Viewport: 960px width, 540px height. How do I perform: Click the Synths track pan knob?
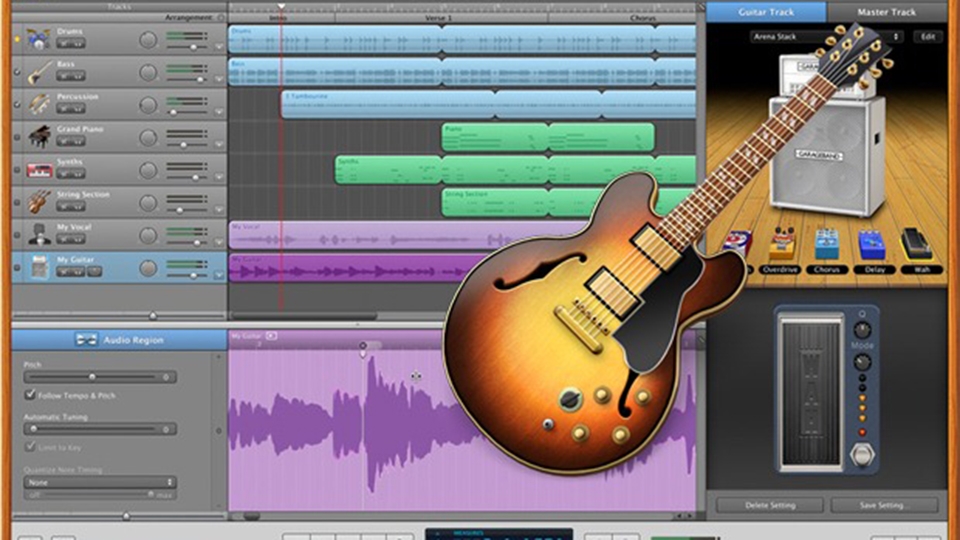[148, 170]
